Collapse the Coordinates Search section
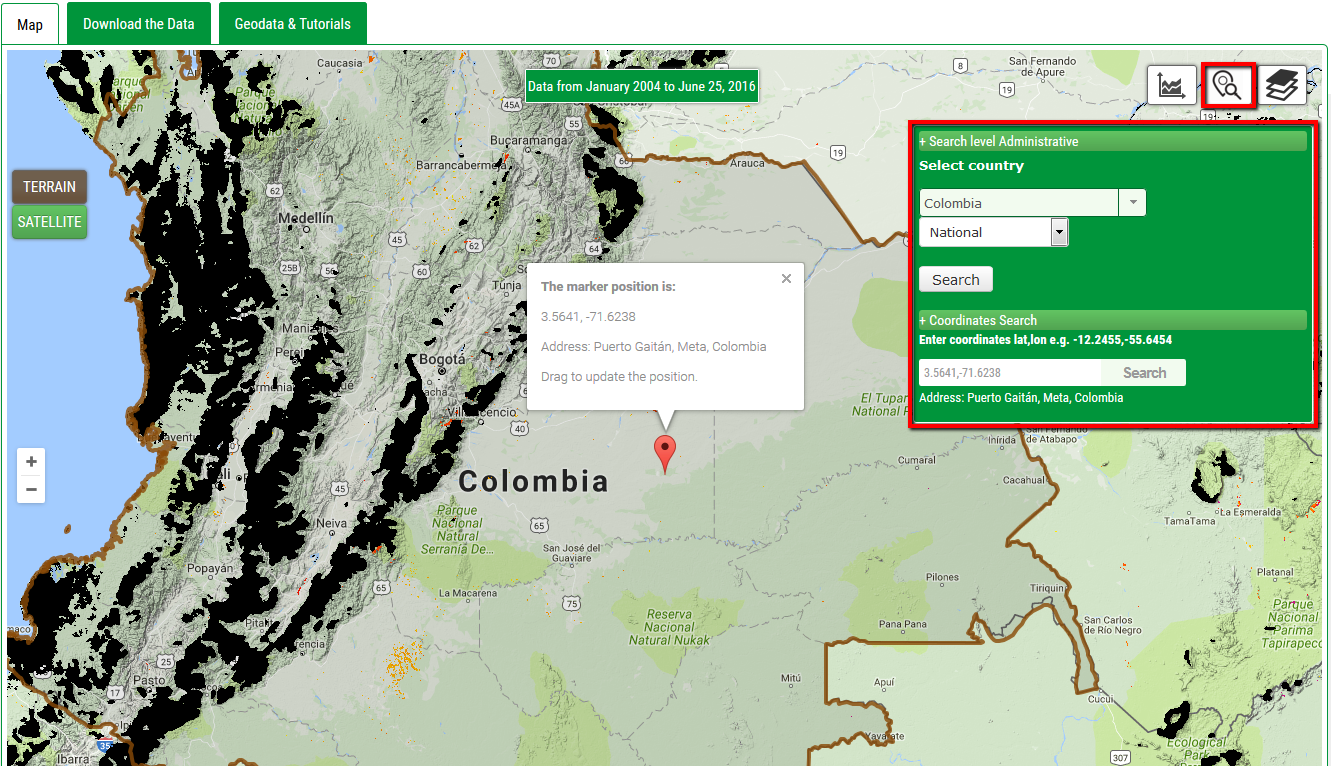Viewport: 1331px width, 766px height. 1112,320
